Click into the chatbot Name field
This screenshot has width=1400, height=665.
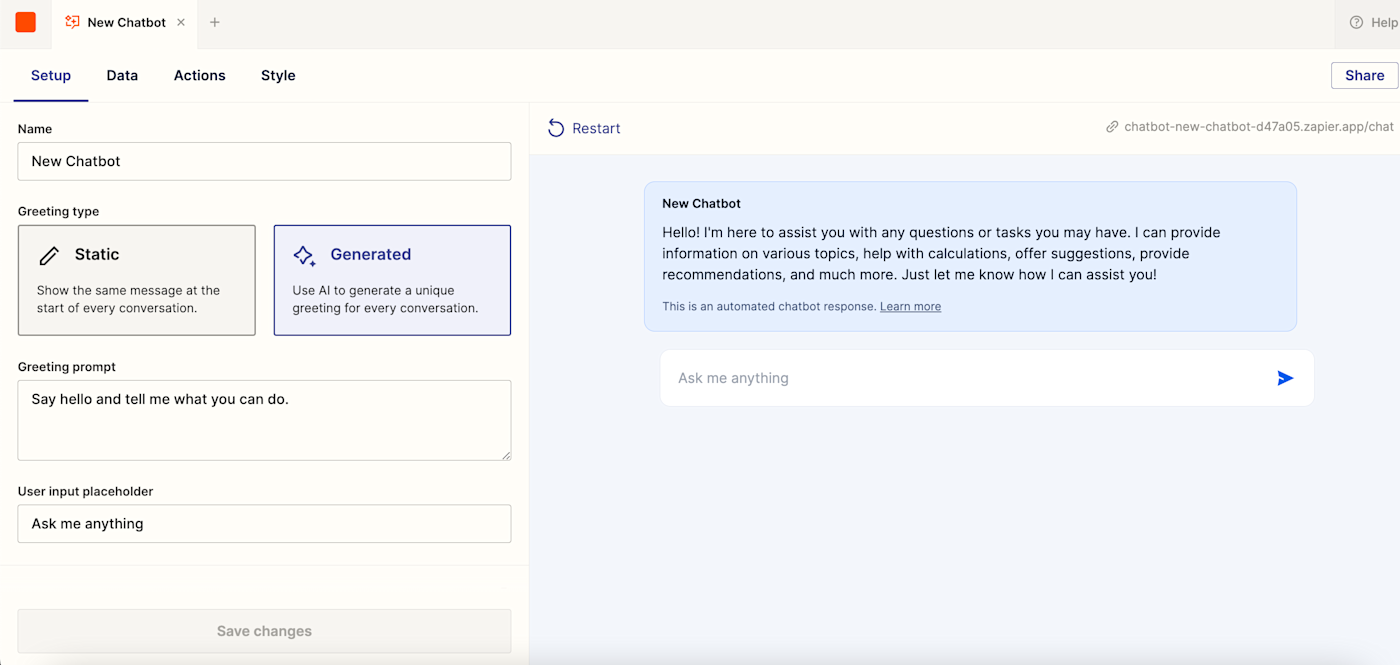coord(264,161)
